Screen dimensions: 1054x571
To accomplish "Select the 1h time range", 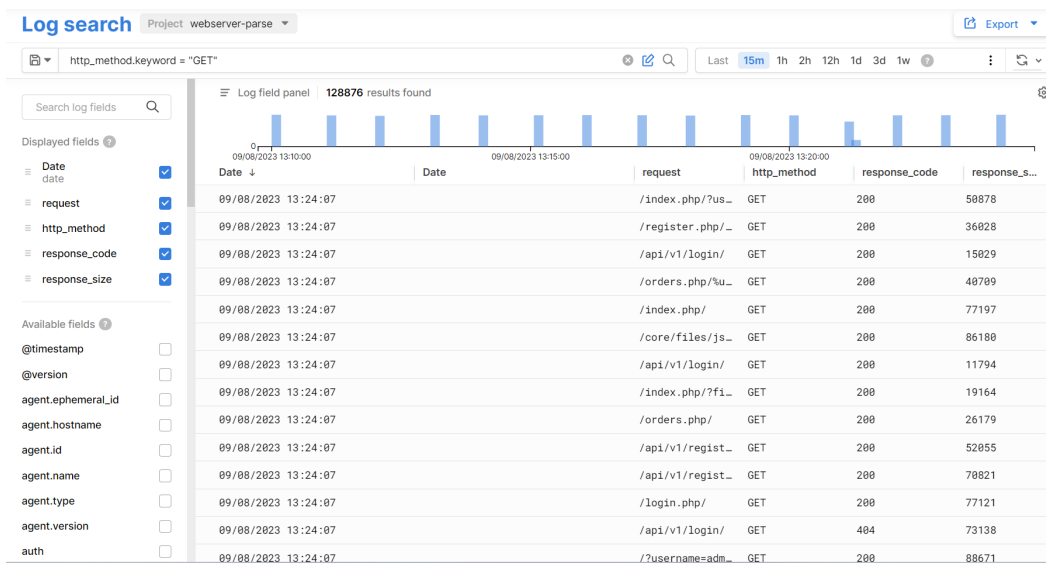I will [782, 61].
